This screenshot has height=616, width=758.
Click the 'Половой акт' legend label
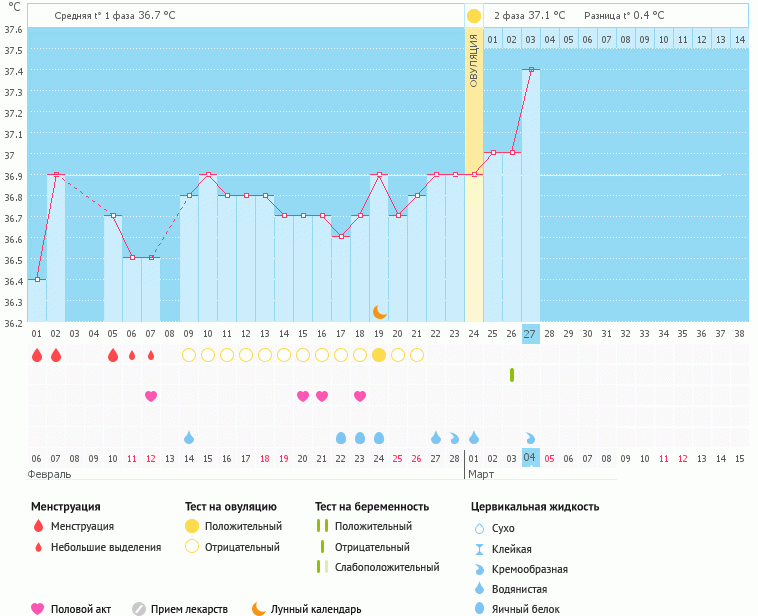click(82, 608)
